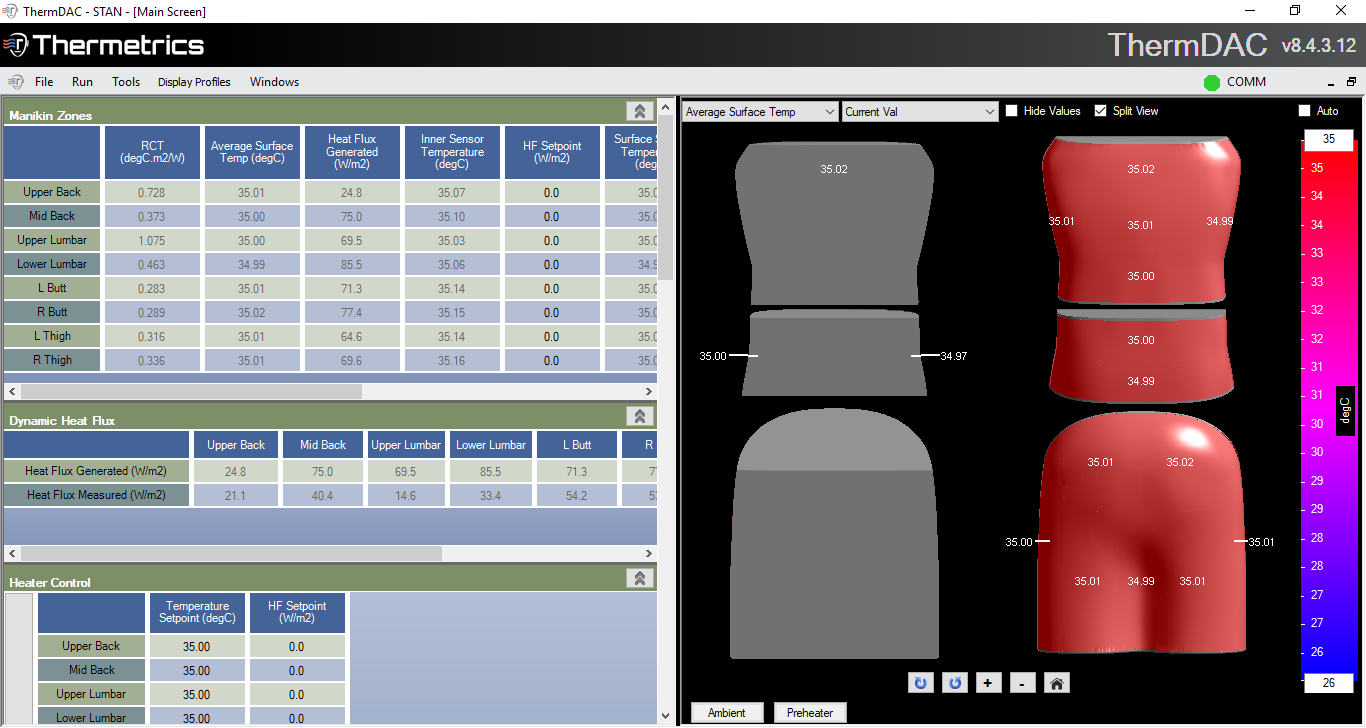Viewport: 1366px width, 728px height.
Task: Click the Heat Flux Measured row header
Action: pos(97,495)
